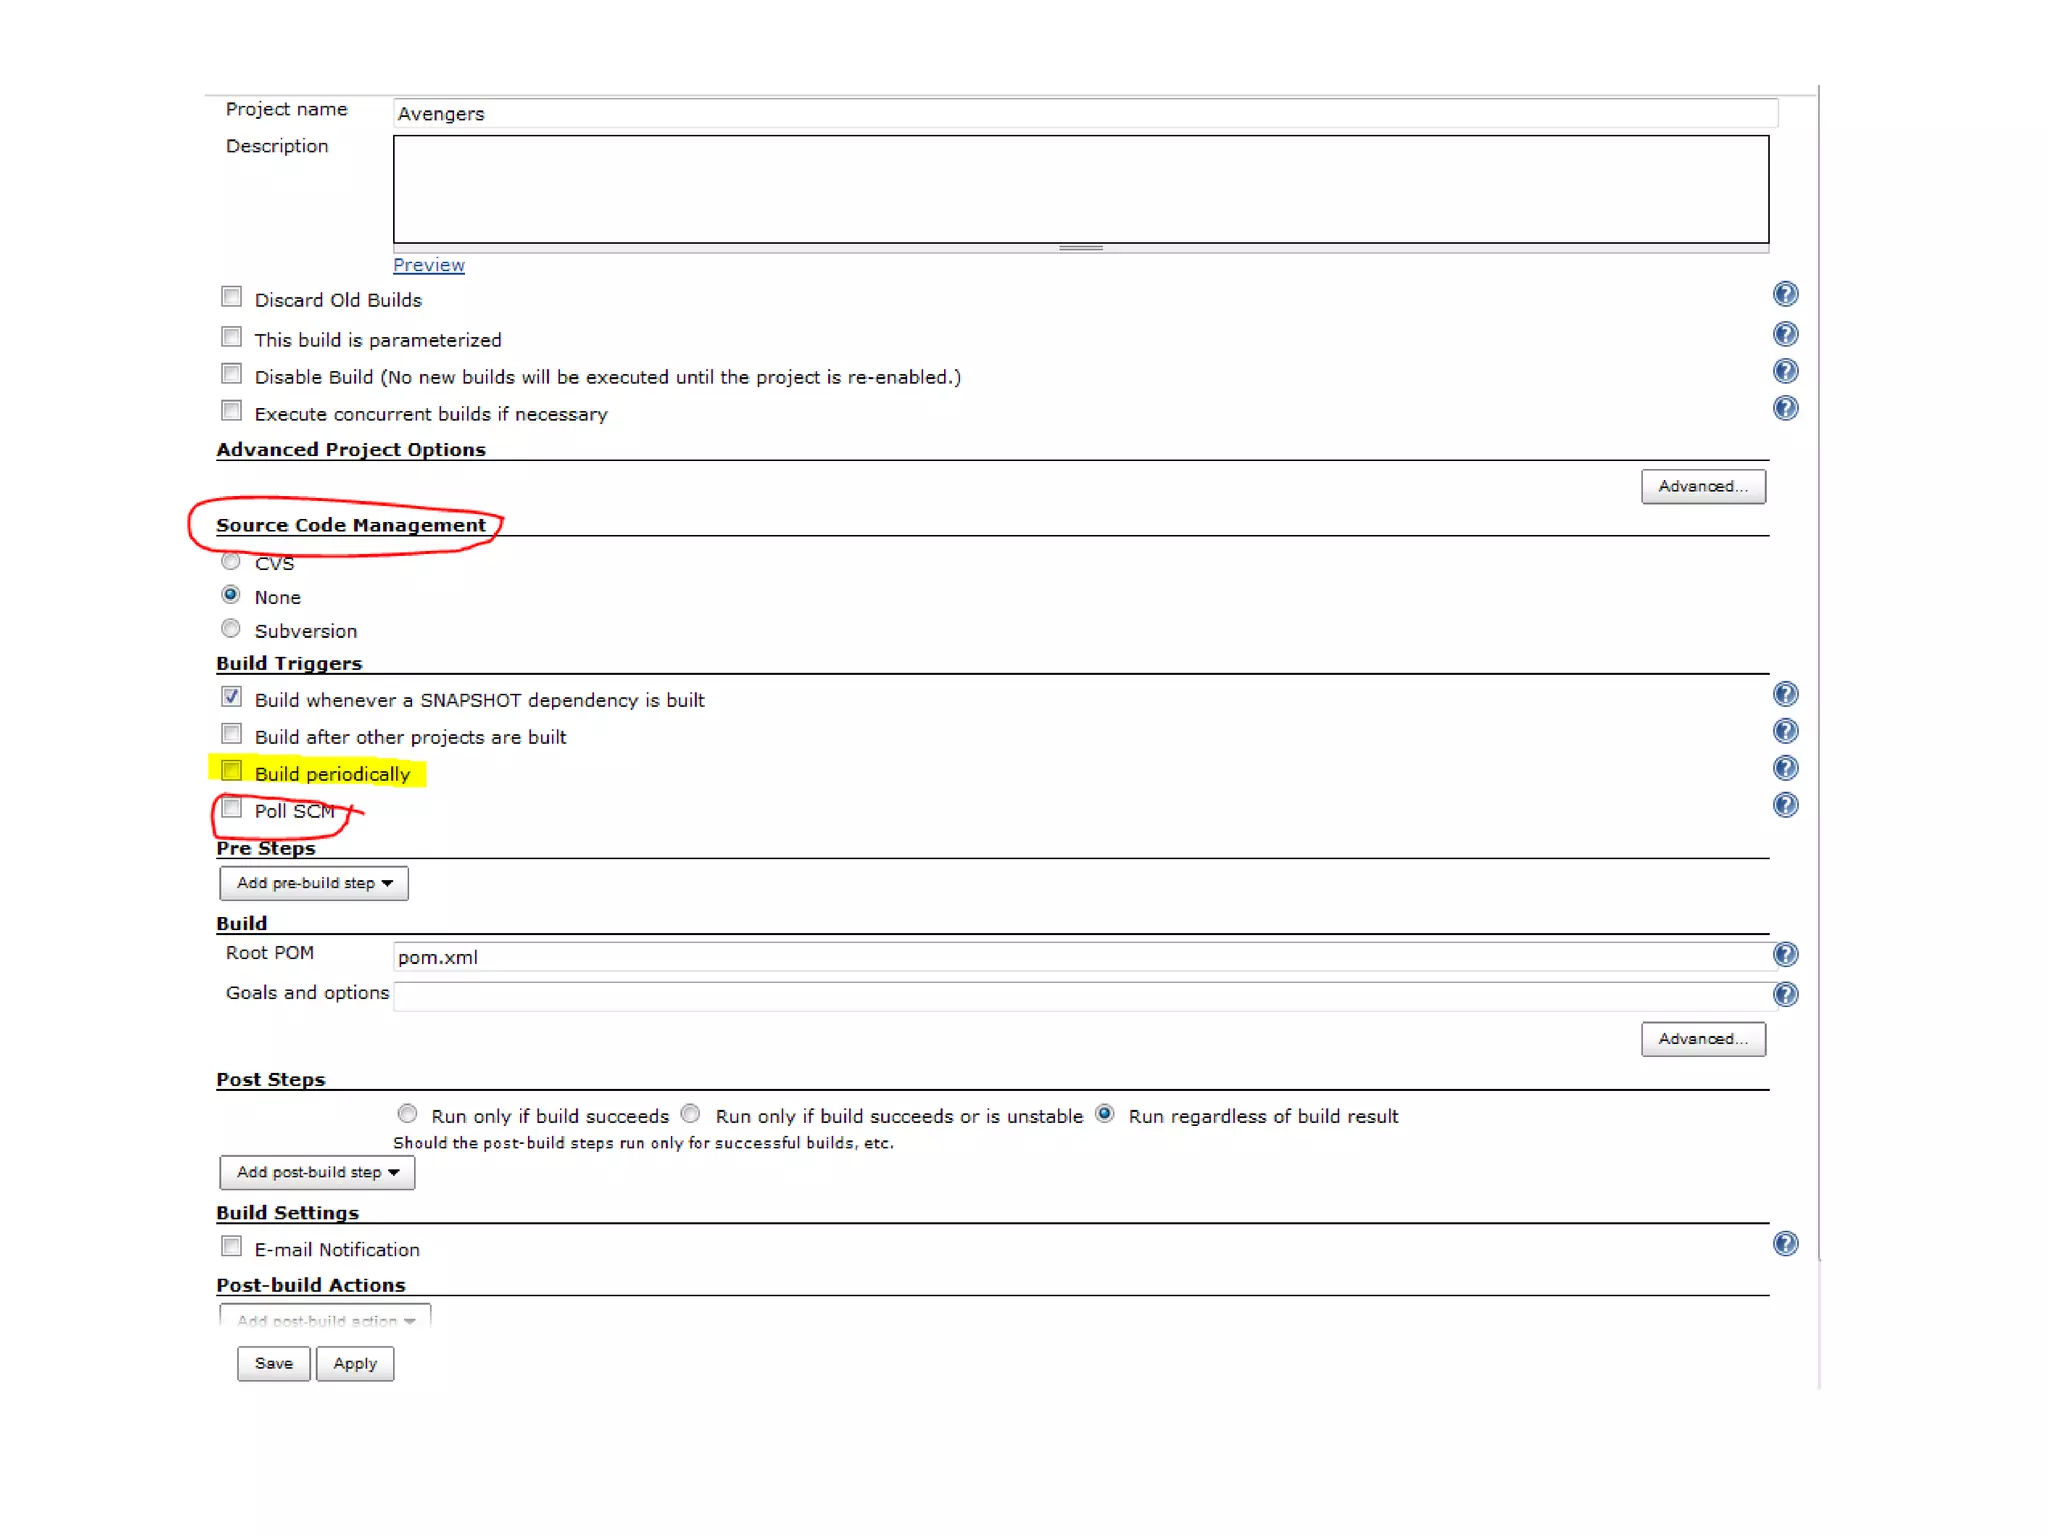Choose Run only if build succeeds
This screenshot has height=1536, width=2048.
tap(407, 1114)
